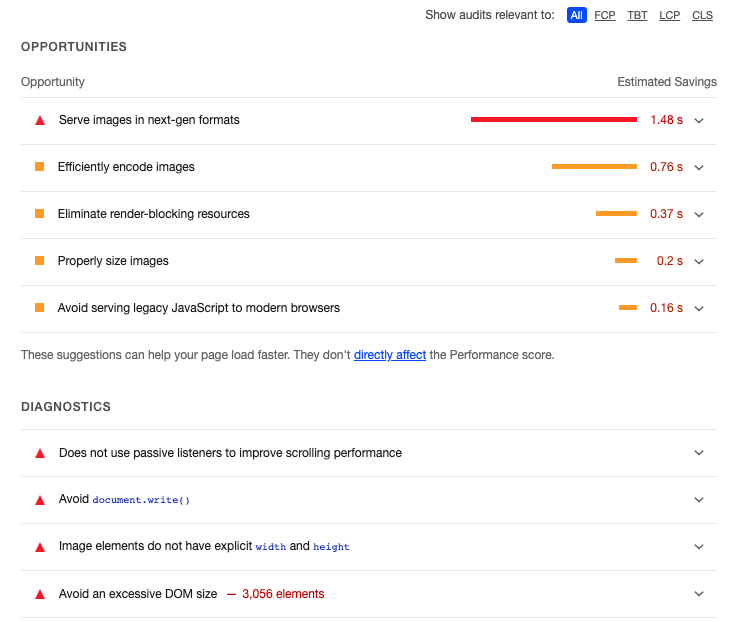This screenshot has height=622, width=732.
Task: Show audits relevant to CLS
Action: pyautogui.click(x=702, y=15)
